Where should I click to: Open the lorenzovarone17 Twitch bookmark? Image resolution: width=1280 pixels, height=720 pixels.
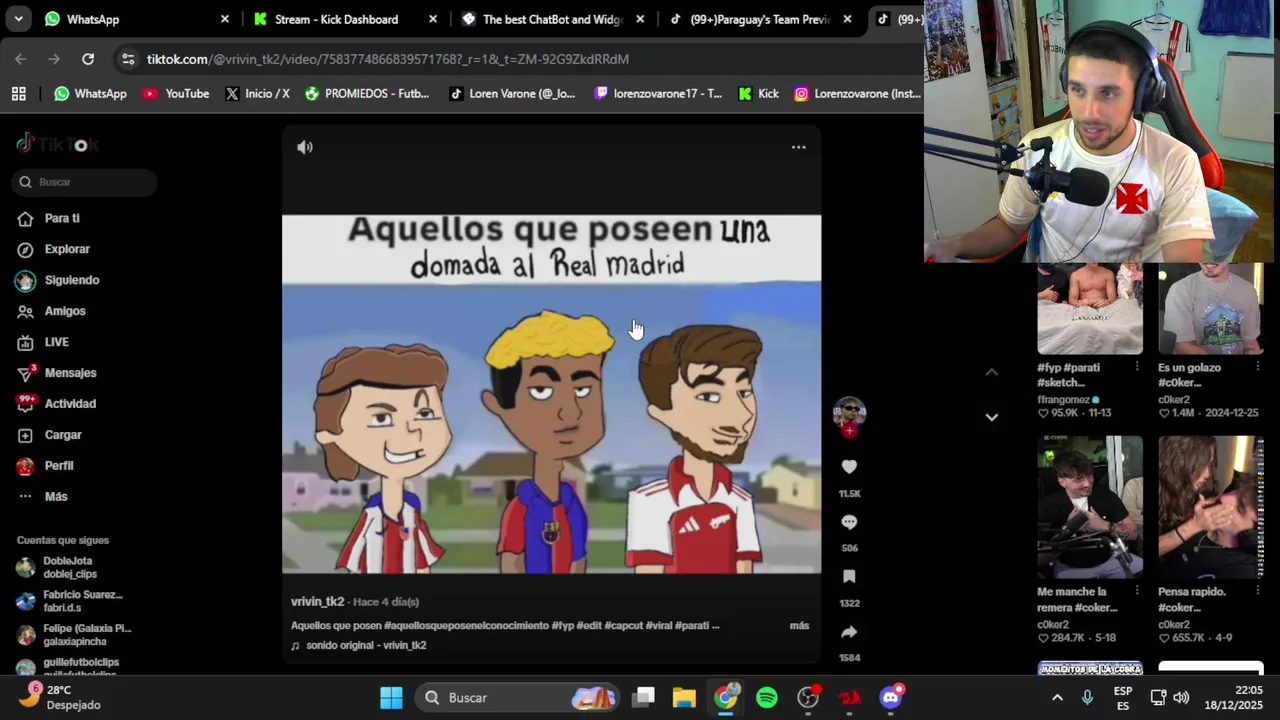[x=658, y=94]
